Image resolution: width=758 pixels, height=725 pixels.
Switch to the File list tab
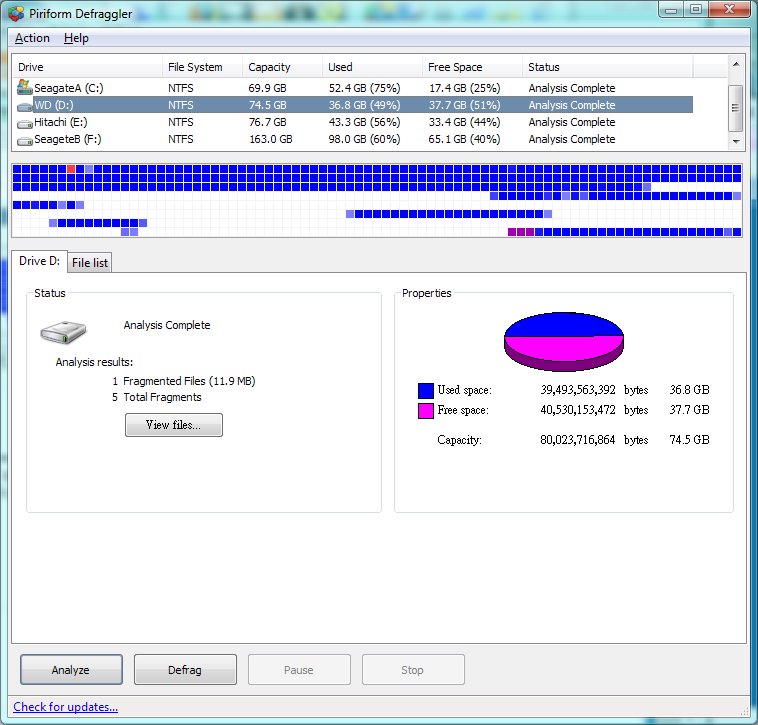tap(90, 262)
